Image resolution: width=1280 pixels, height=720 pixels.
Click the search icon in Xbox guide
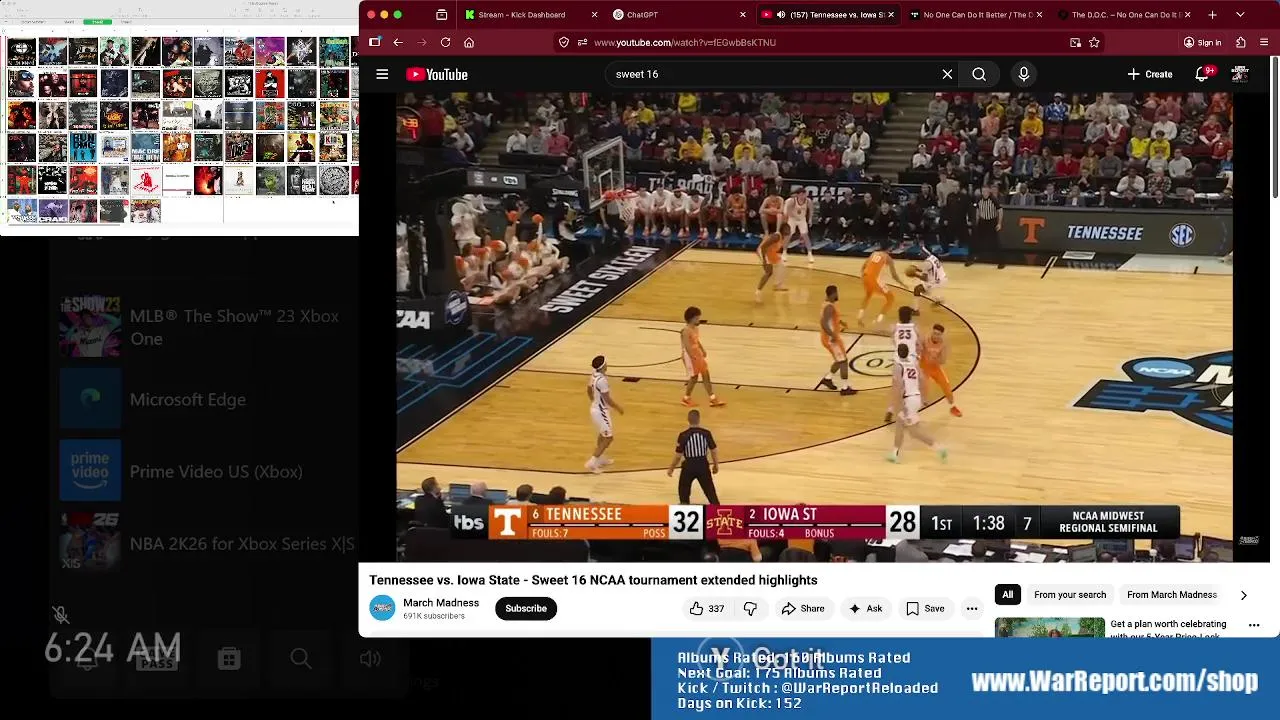click(x=300, y=658)
